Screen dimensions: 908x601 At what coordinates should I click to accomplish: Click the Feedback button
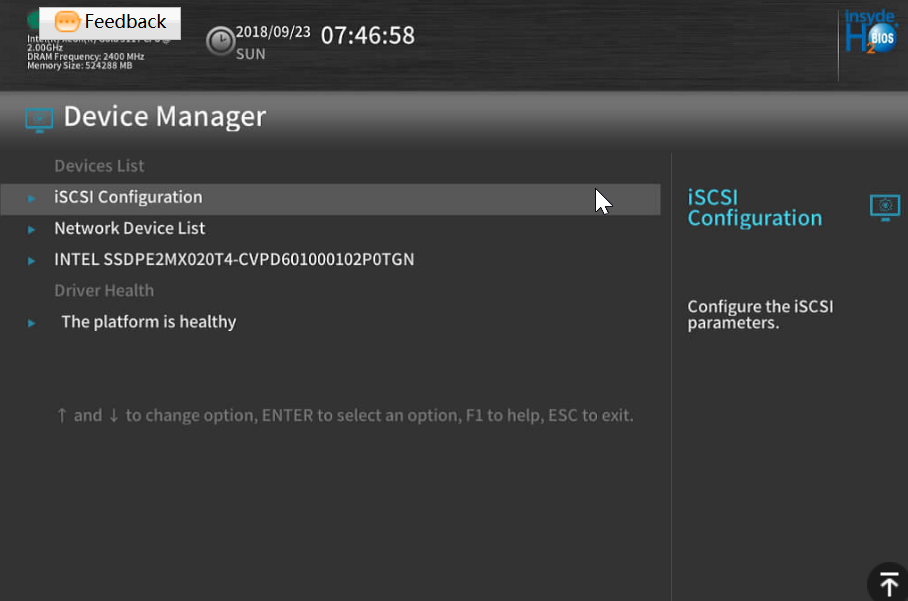(110, 22)
